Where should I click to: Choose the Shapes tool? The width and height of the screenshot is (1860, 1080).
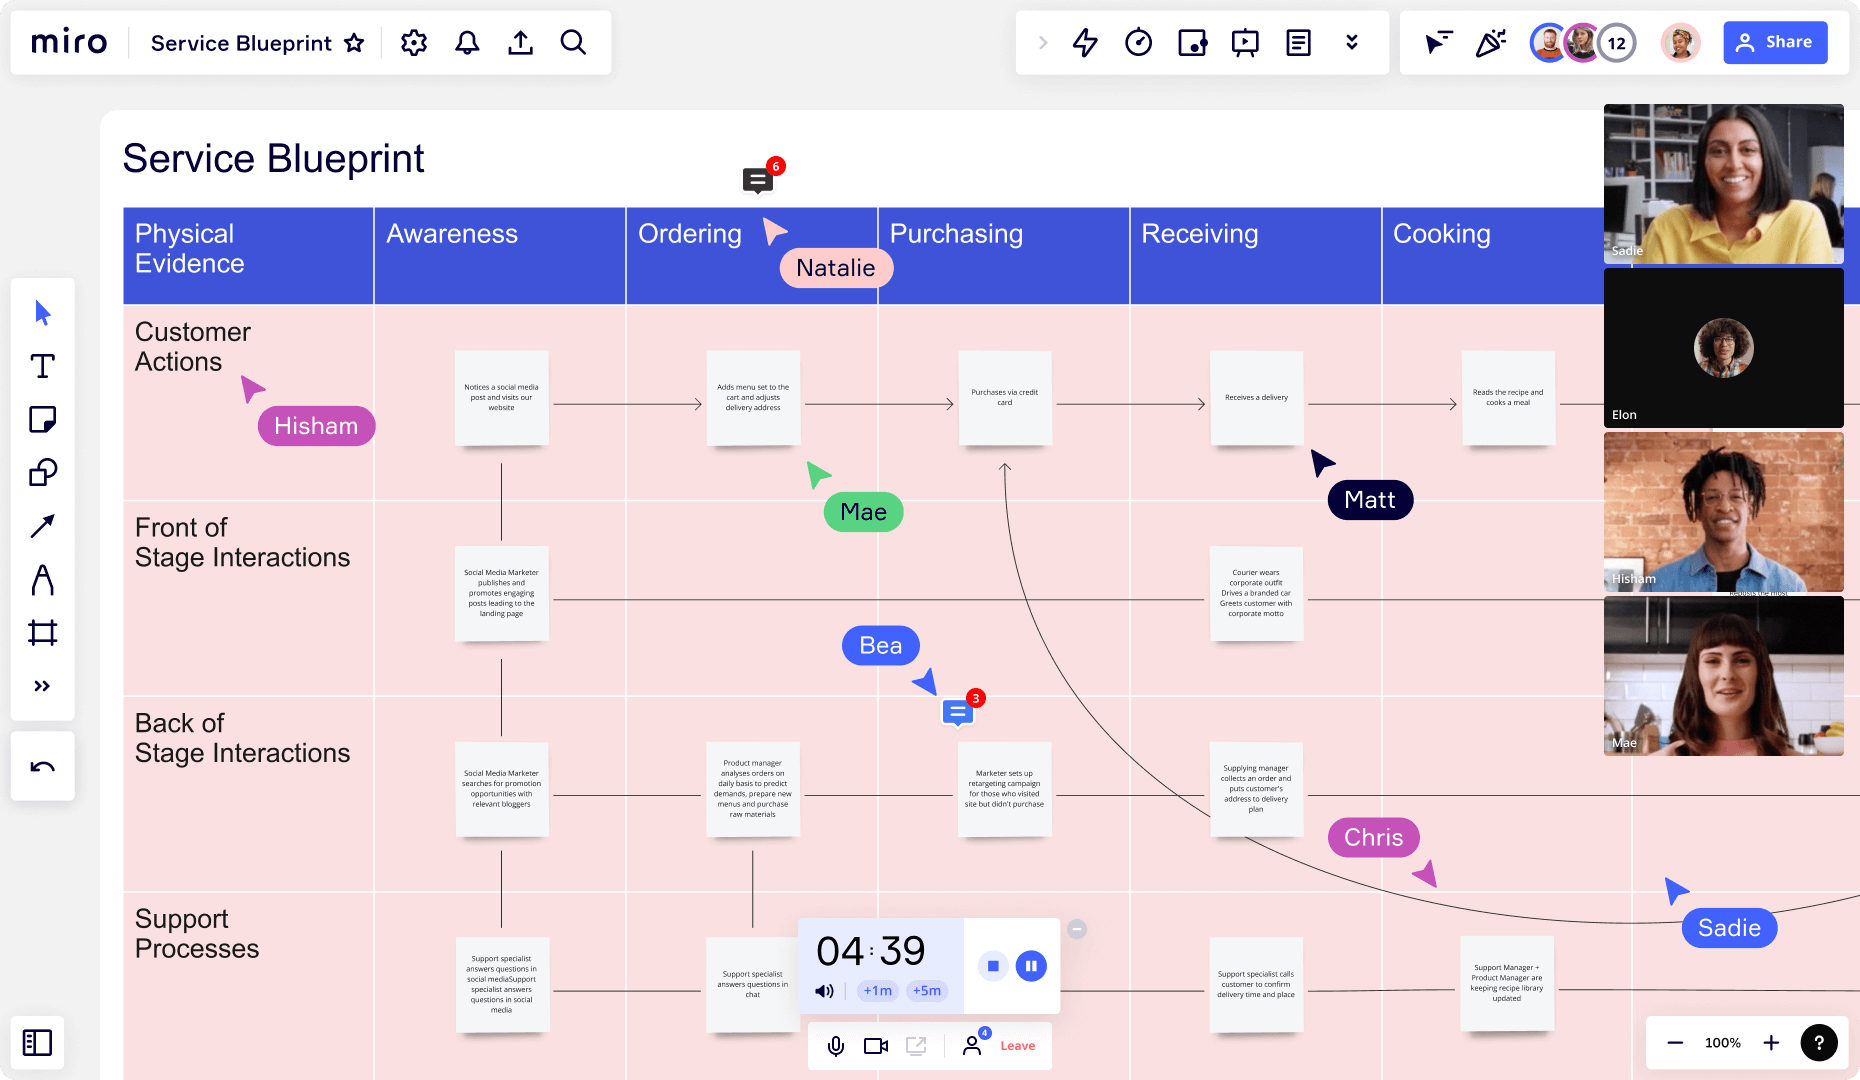click(42, 472)
